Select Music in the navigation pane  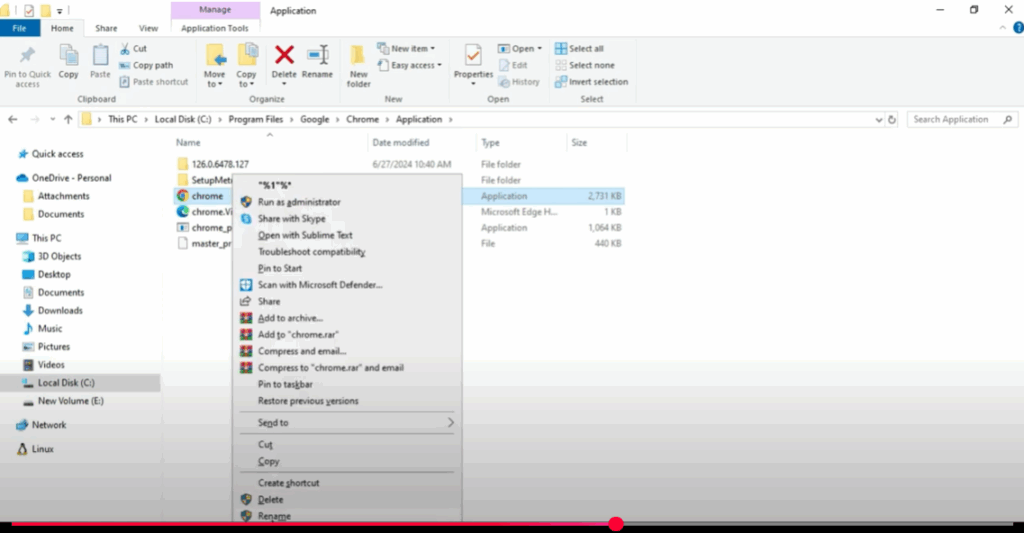[x=43, y=329]
